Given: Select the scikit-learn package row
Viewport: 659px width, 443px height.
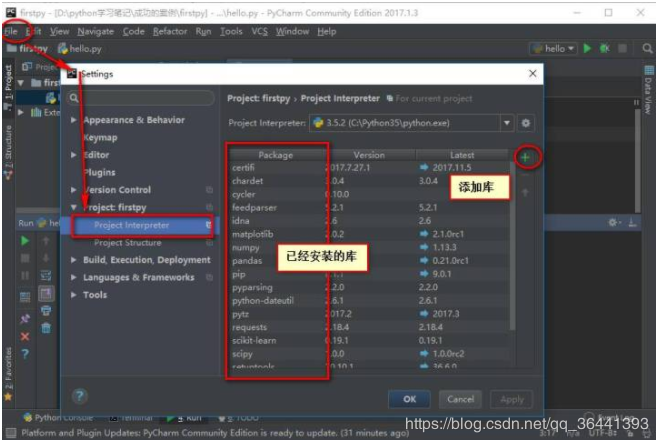Looking at the screenshot, I should click(370, 340).
